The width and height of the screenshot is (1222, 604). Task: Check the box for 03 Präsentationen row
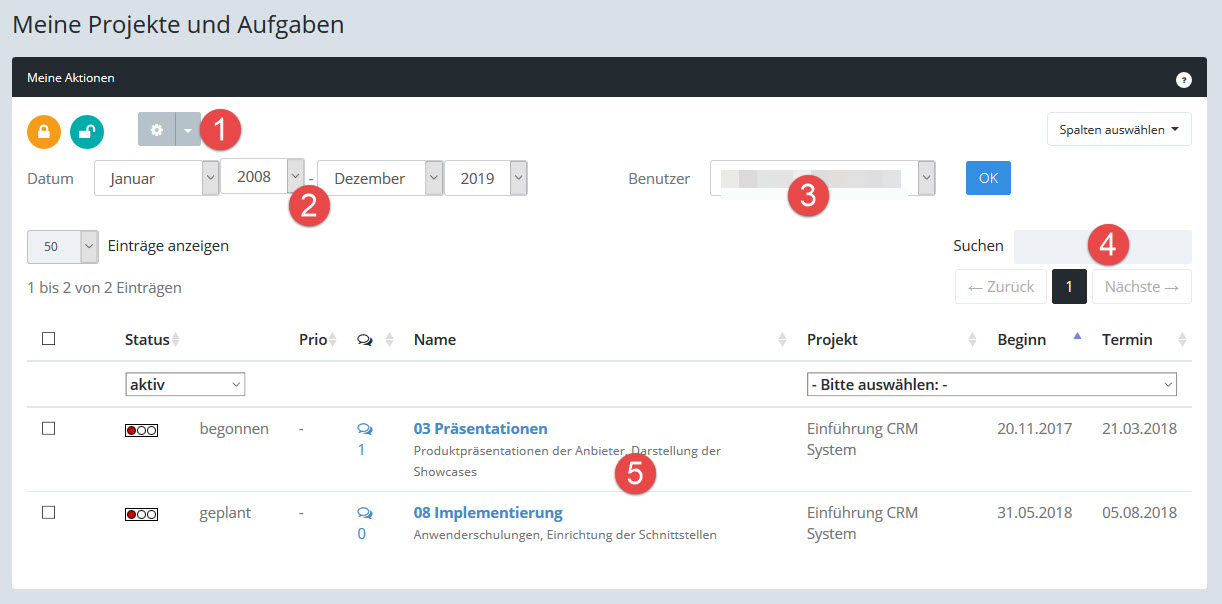48,428
